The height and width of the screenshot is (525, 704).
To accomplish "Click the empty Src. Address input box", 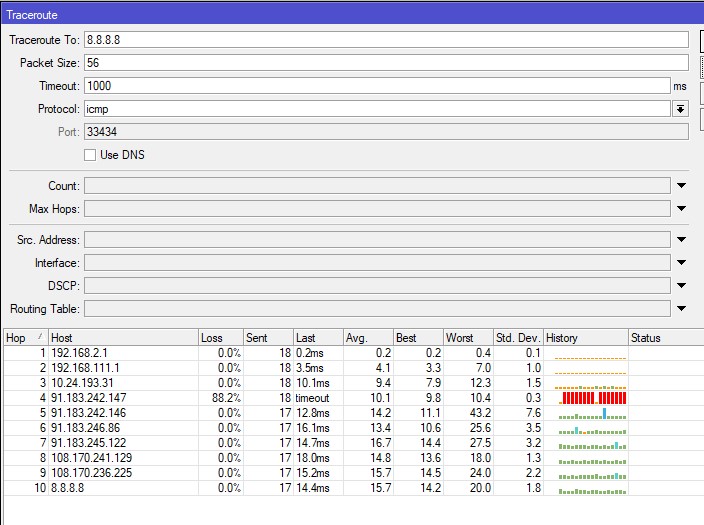I will 377,239.
